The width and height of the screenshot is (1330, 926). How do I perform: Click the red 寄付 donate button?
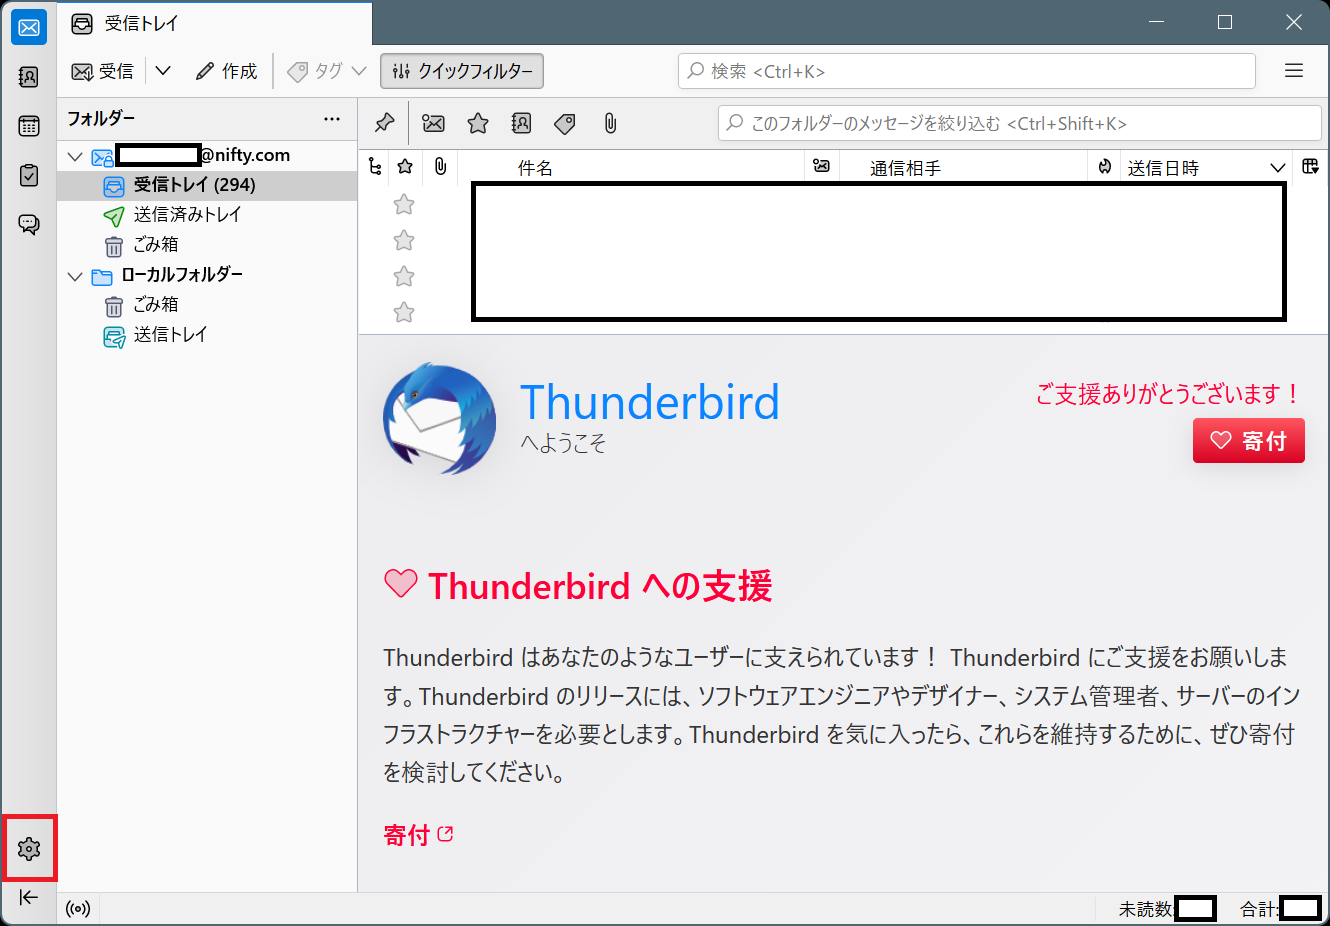(1248, 441)
